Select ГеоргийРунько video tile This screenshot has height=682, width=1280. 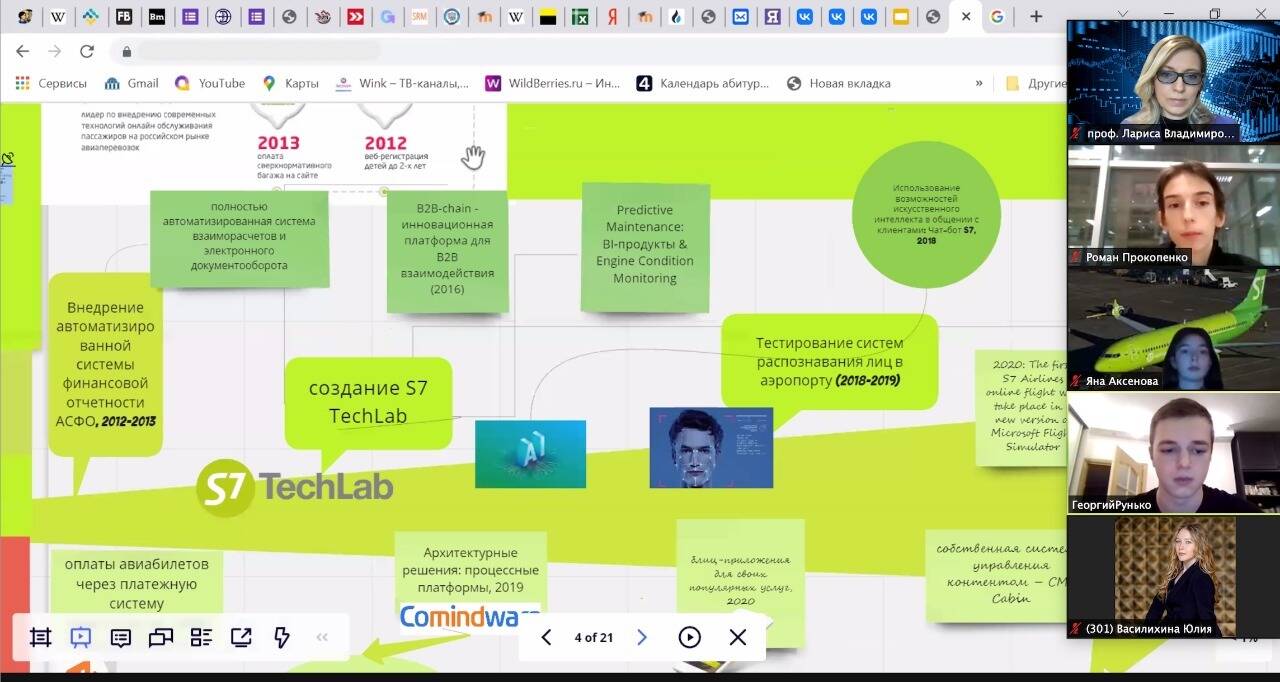1172,453
